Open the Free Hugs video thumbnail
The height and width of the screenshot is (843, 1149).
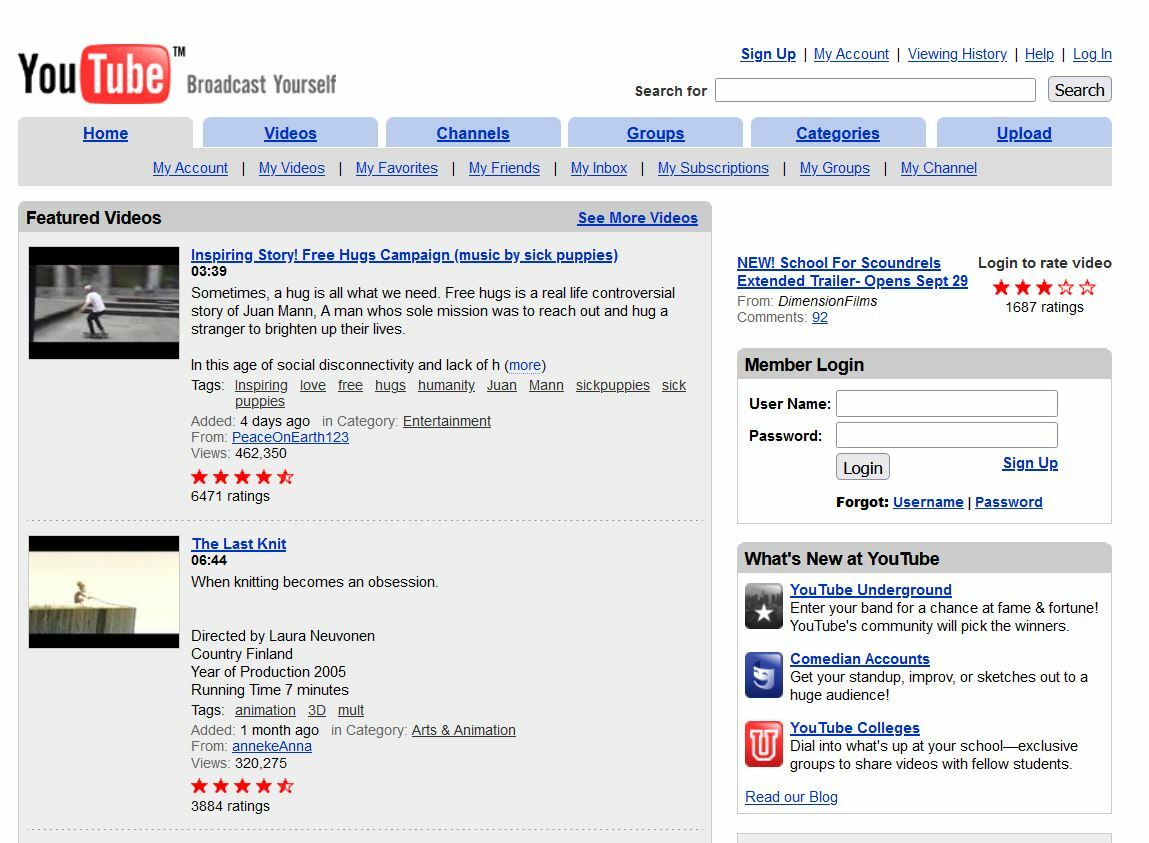point(104,303)
